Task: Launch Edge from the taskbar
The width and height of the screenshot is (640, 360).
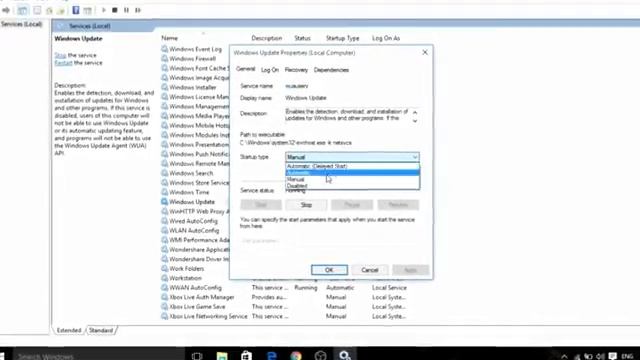Action: tap(271, 356)
